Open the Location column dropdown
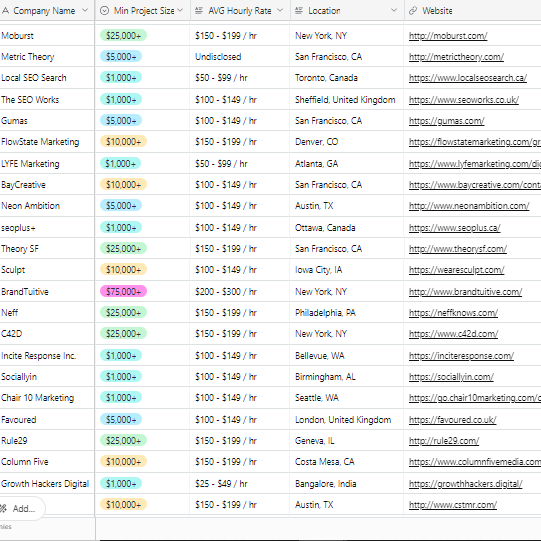The width and height of the screenshot is (541, 541). tap(394, 11)
